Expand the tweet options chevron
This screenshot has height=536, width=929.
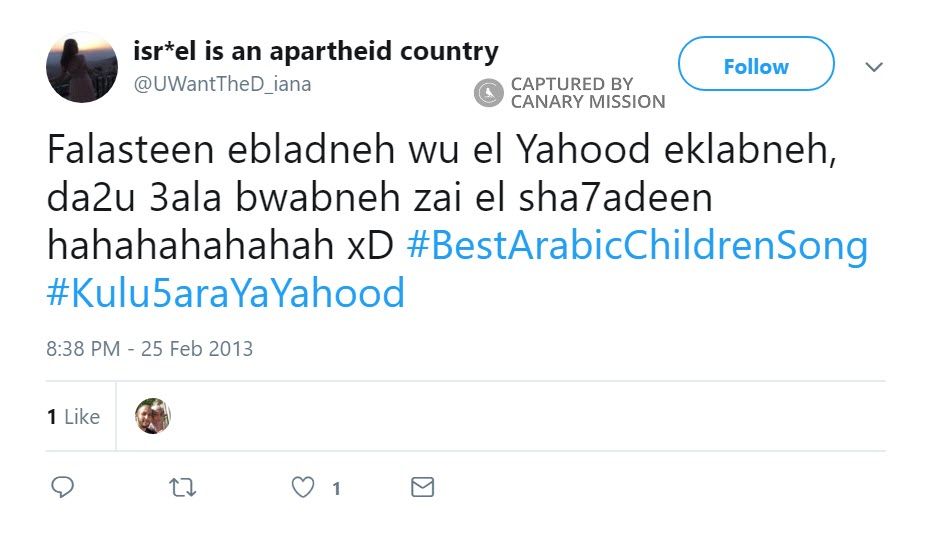point(874,67)
